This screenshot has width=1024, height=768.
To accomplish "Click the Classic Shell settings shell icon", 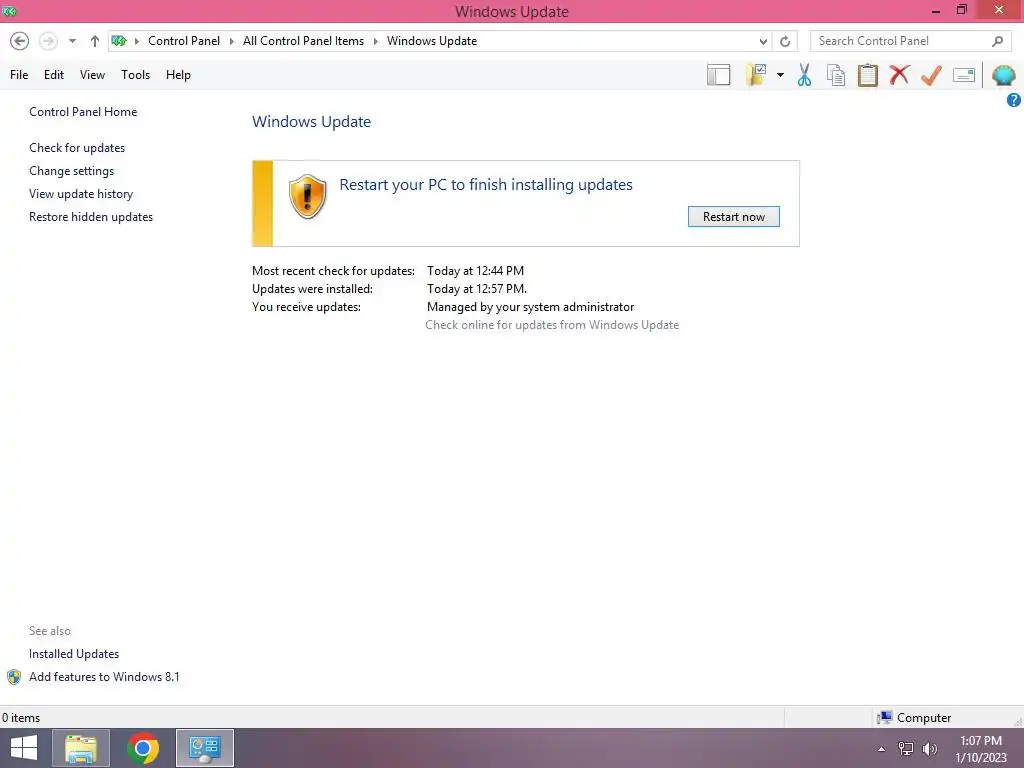I will coord(1004,75).
